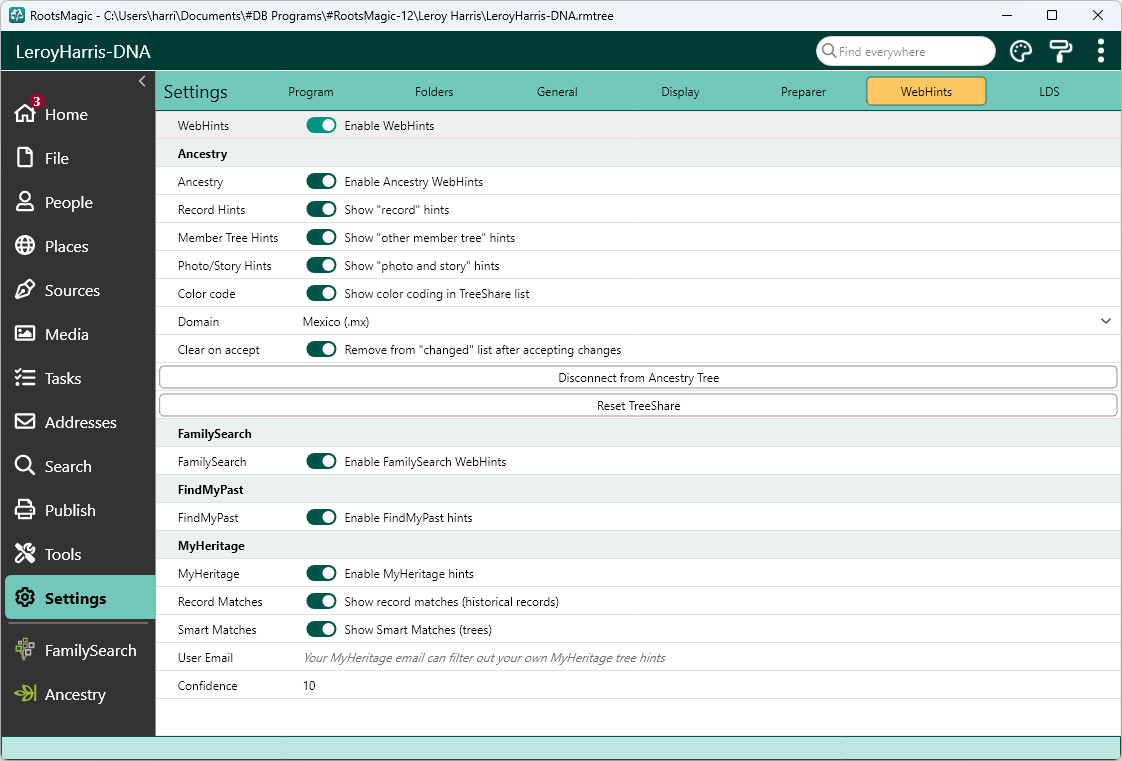Click the Color code row label
This screenshot has width=1122, height=761.
(x=206, y=293)
